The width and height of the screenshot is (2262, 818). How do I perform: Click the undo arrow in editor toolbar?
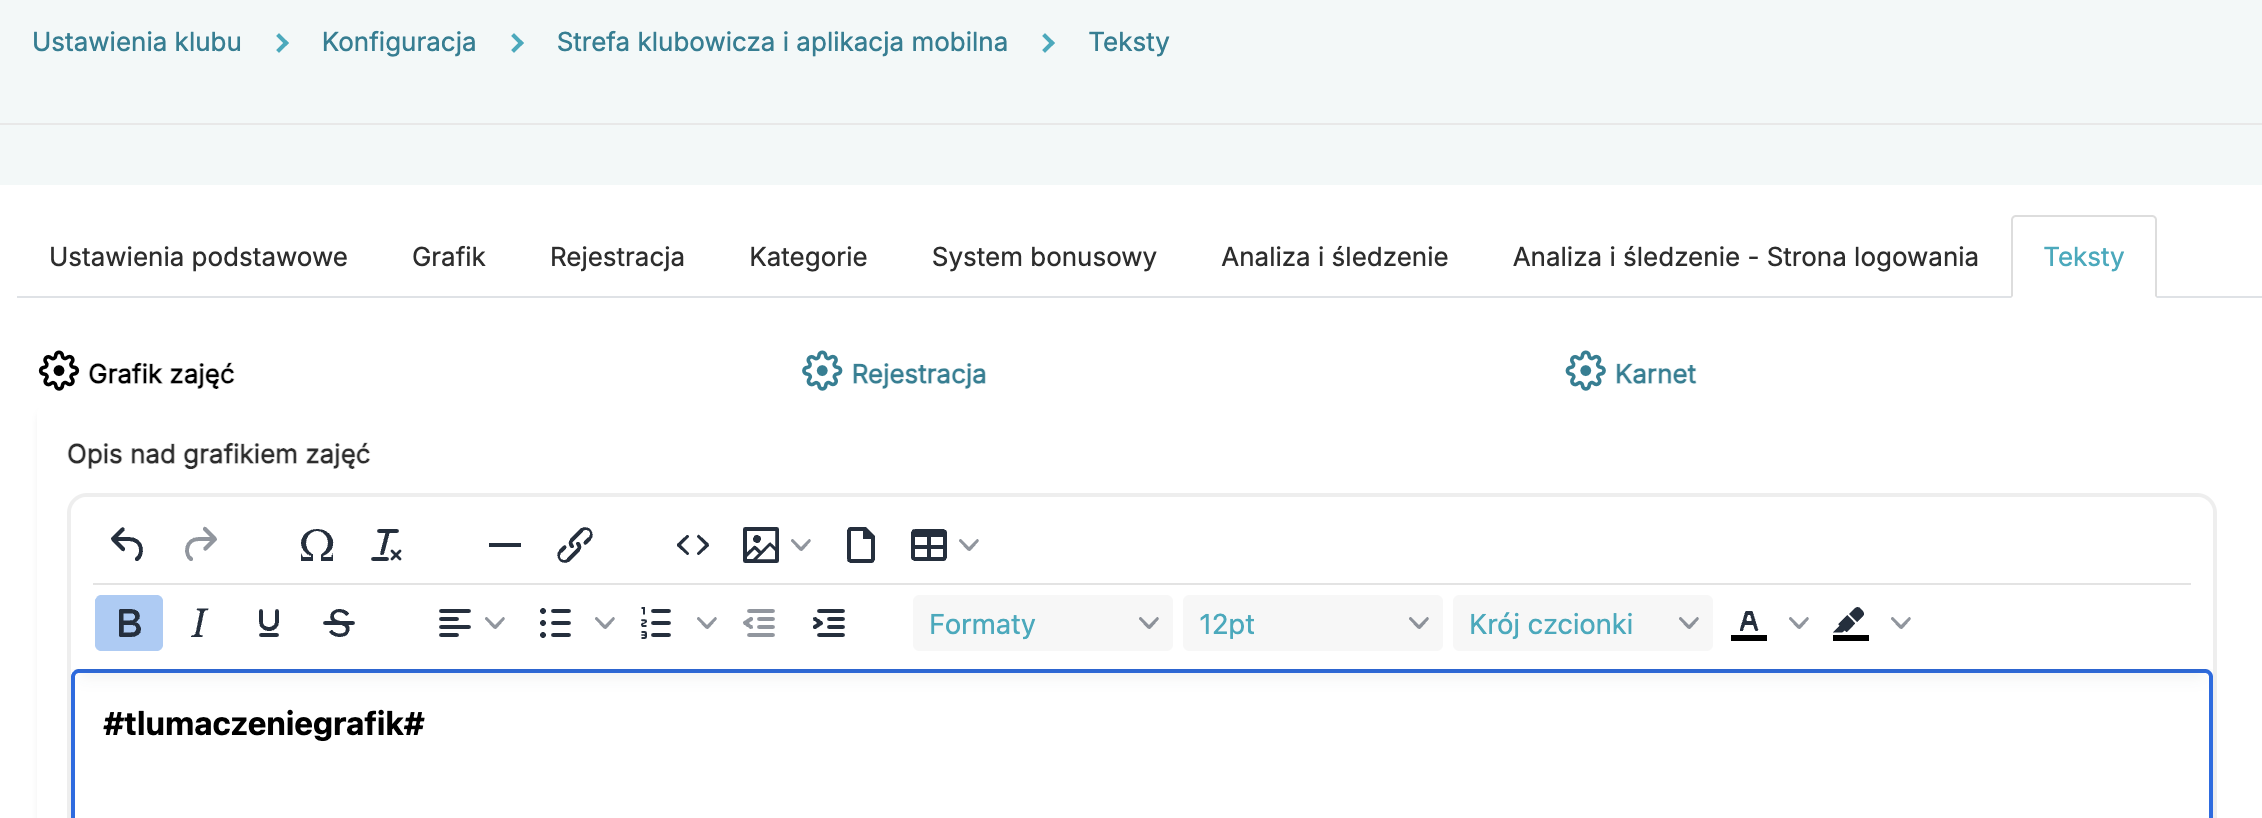coord(127,545)
